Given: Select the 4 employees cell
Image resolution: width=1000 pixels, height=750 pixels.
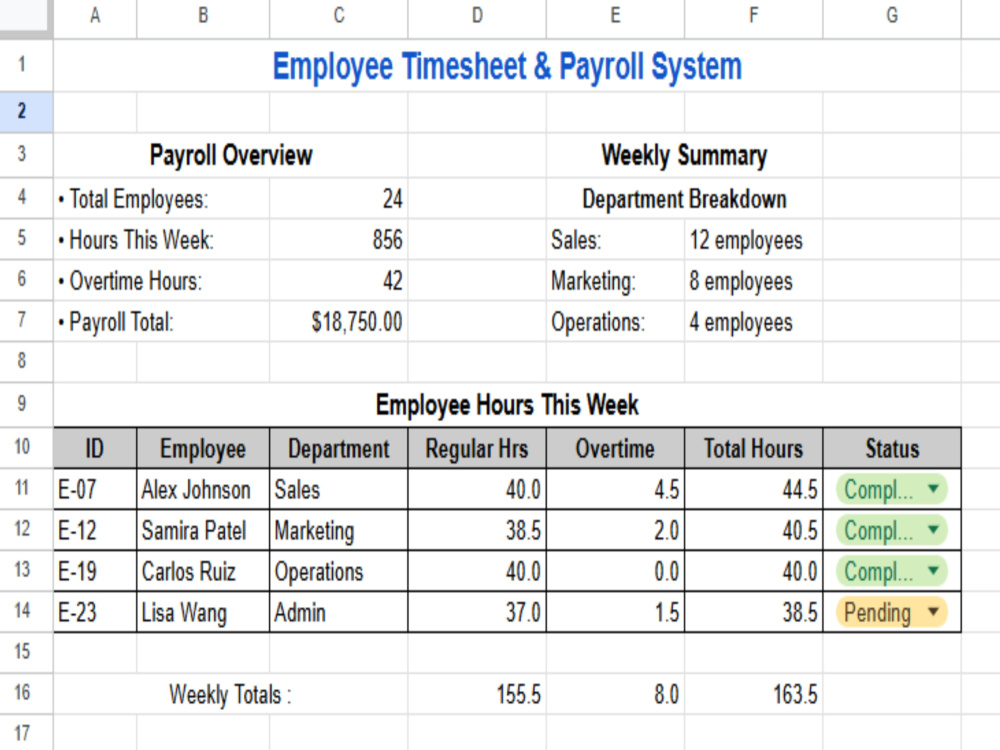Looking at the screenshot, I should (x=754, y=321).
